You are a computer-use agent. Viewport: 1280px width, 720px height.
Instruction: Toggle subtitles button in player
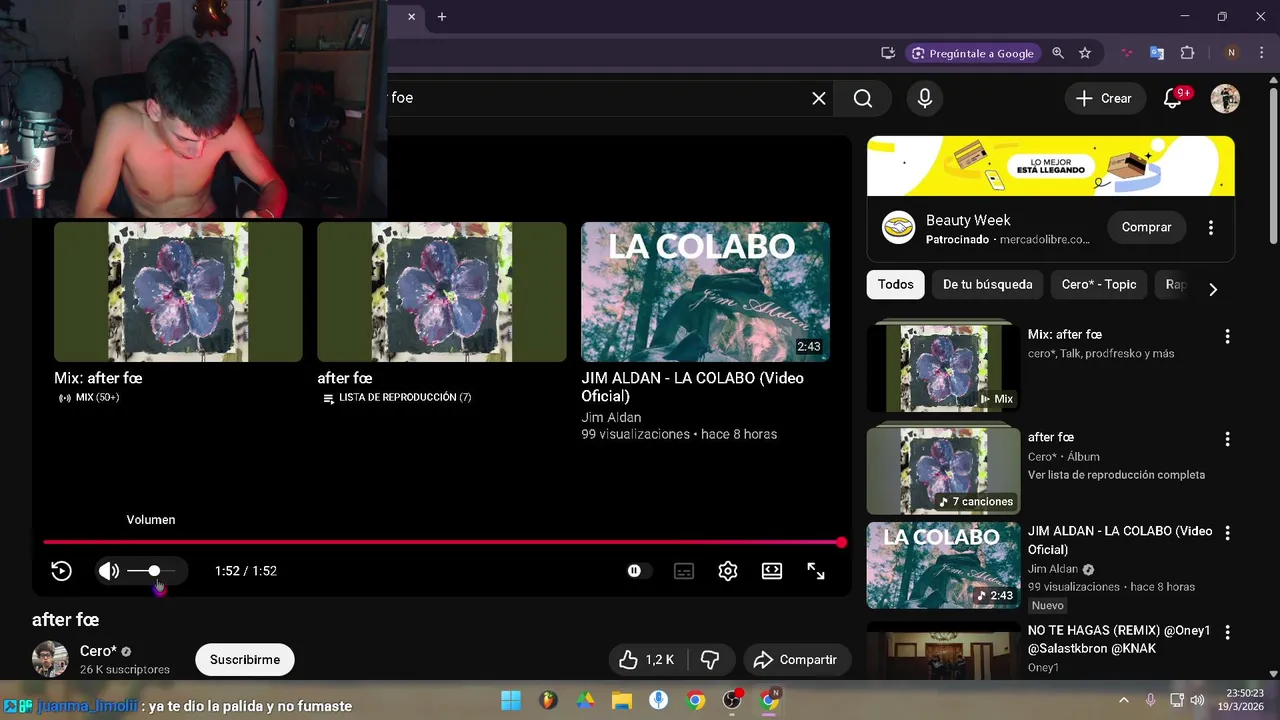pyautogui.click(x=684, y=571)
